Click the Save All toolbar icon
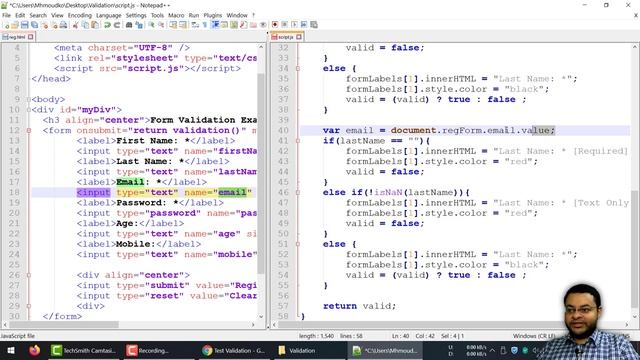 tap(34, 25)
